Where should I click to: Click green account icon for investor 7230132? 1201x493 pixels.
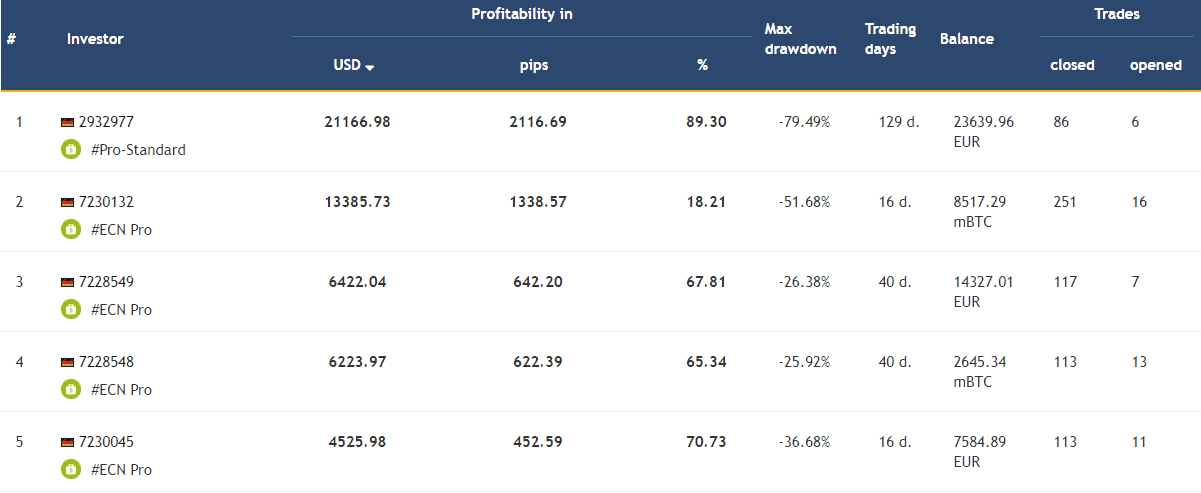point(70,230)
